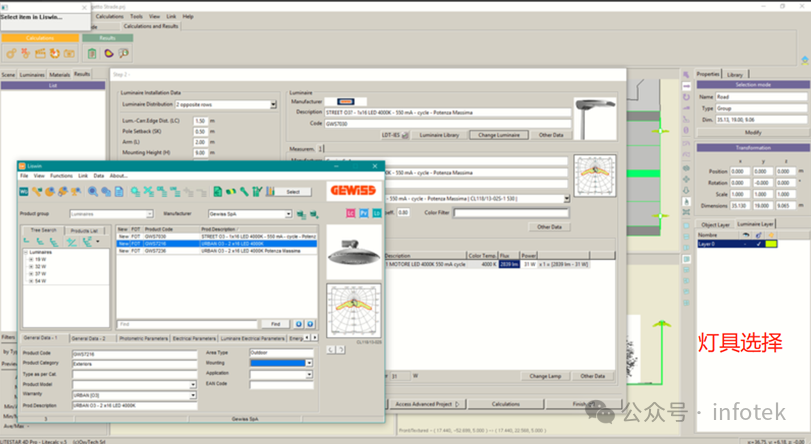Open the Warranty URBAN [O3] dropdown
811x444 pixels.
(193, 395)
